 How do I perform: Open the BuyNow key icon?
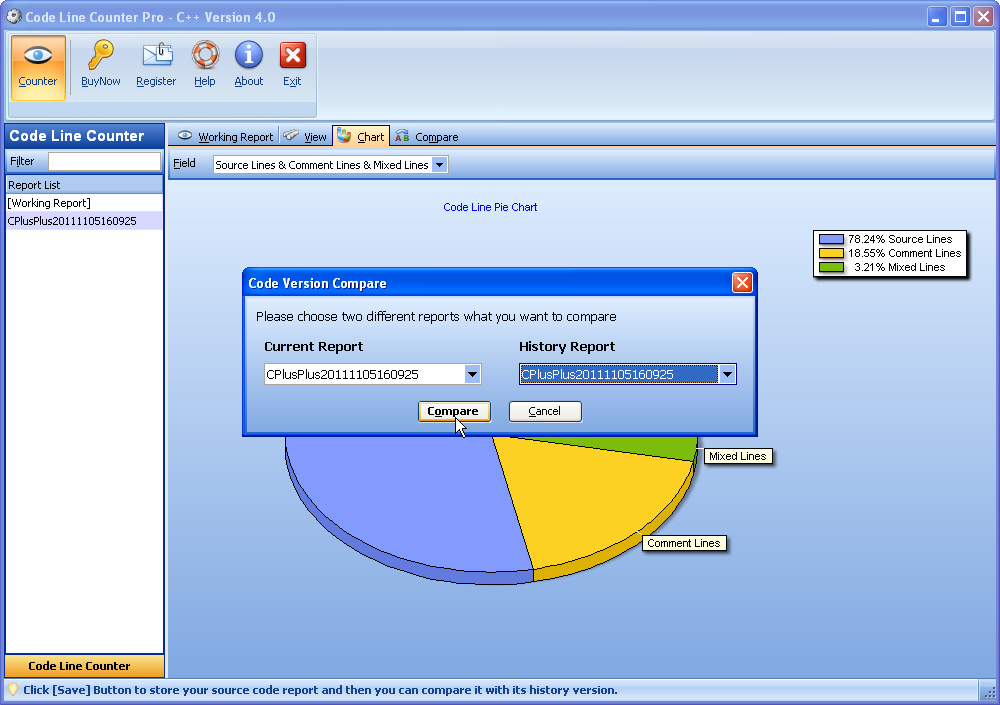[101, 55]
